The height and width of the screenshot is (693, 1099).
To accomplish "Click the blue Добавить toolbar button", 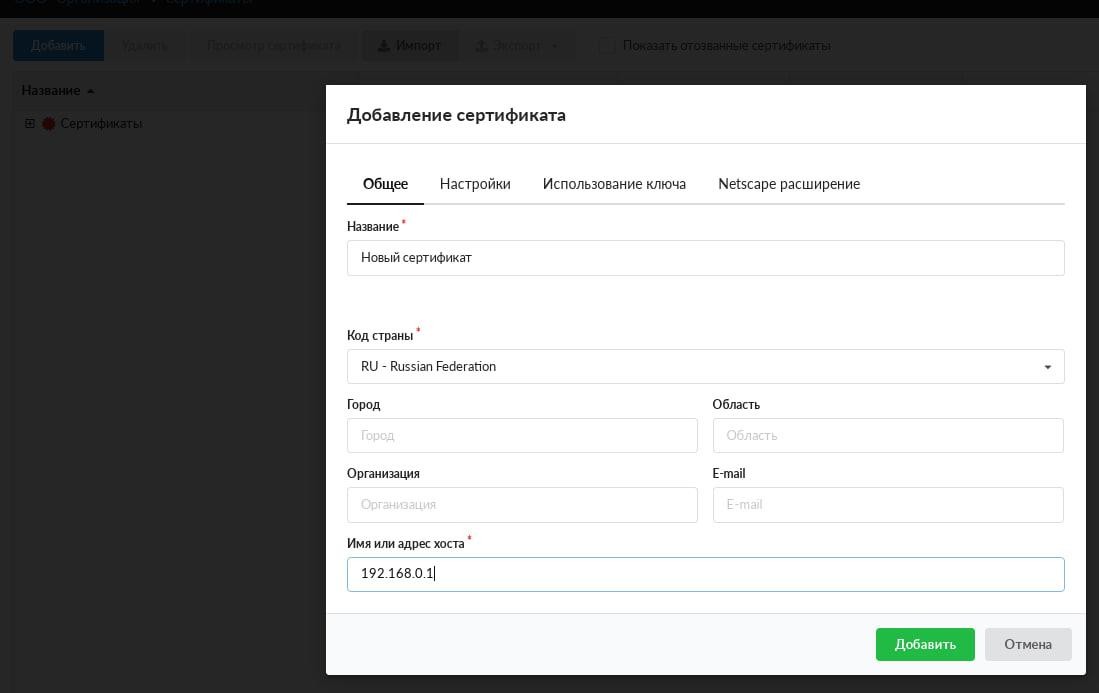I will (x=58, y=46).
